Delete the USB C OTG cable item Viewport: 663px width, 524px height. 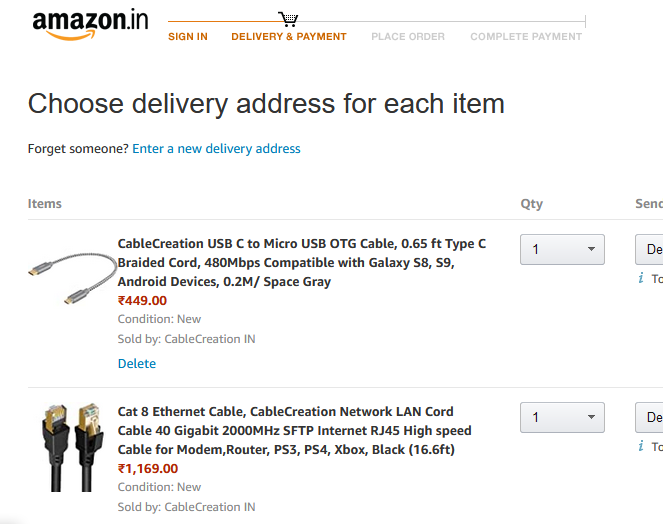point(137,363)
